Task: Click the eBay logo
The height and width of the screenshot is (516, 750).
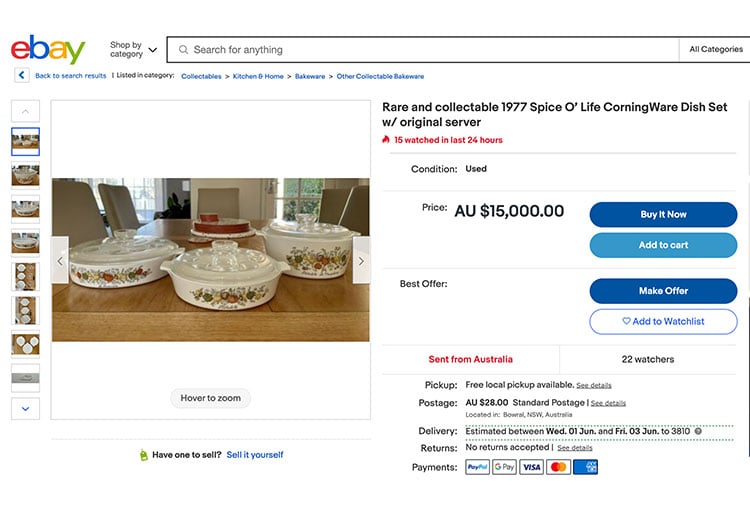Action: pyautogui.click(x=47, y=49)
